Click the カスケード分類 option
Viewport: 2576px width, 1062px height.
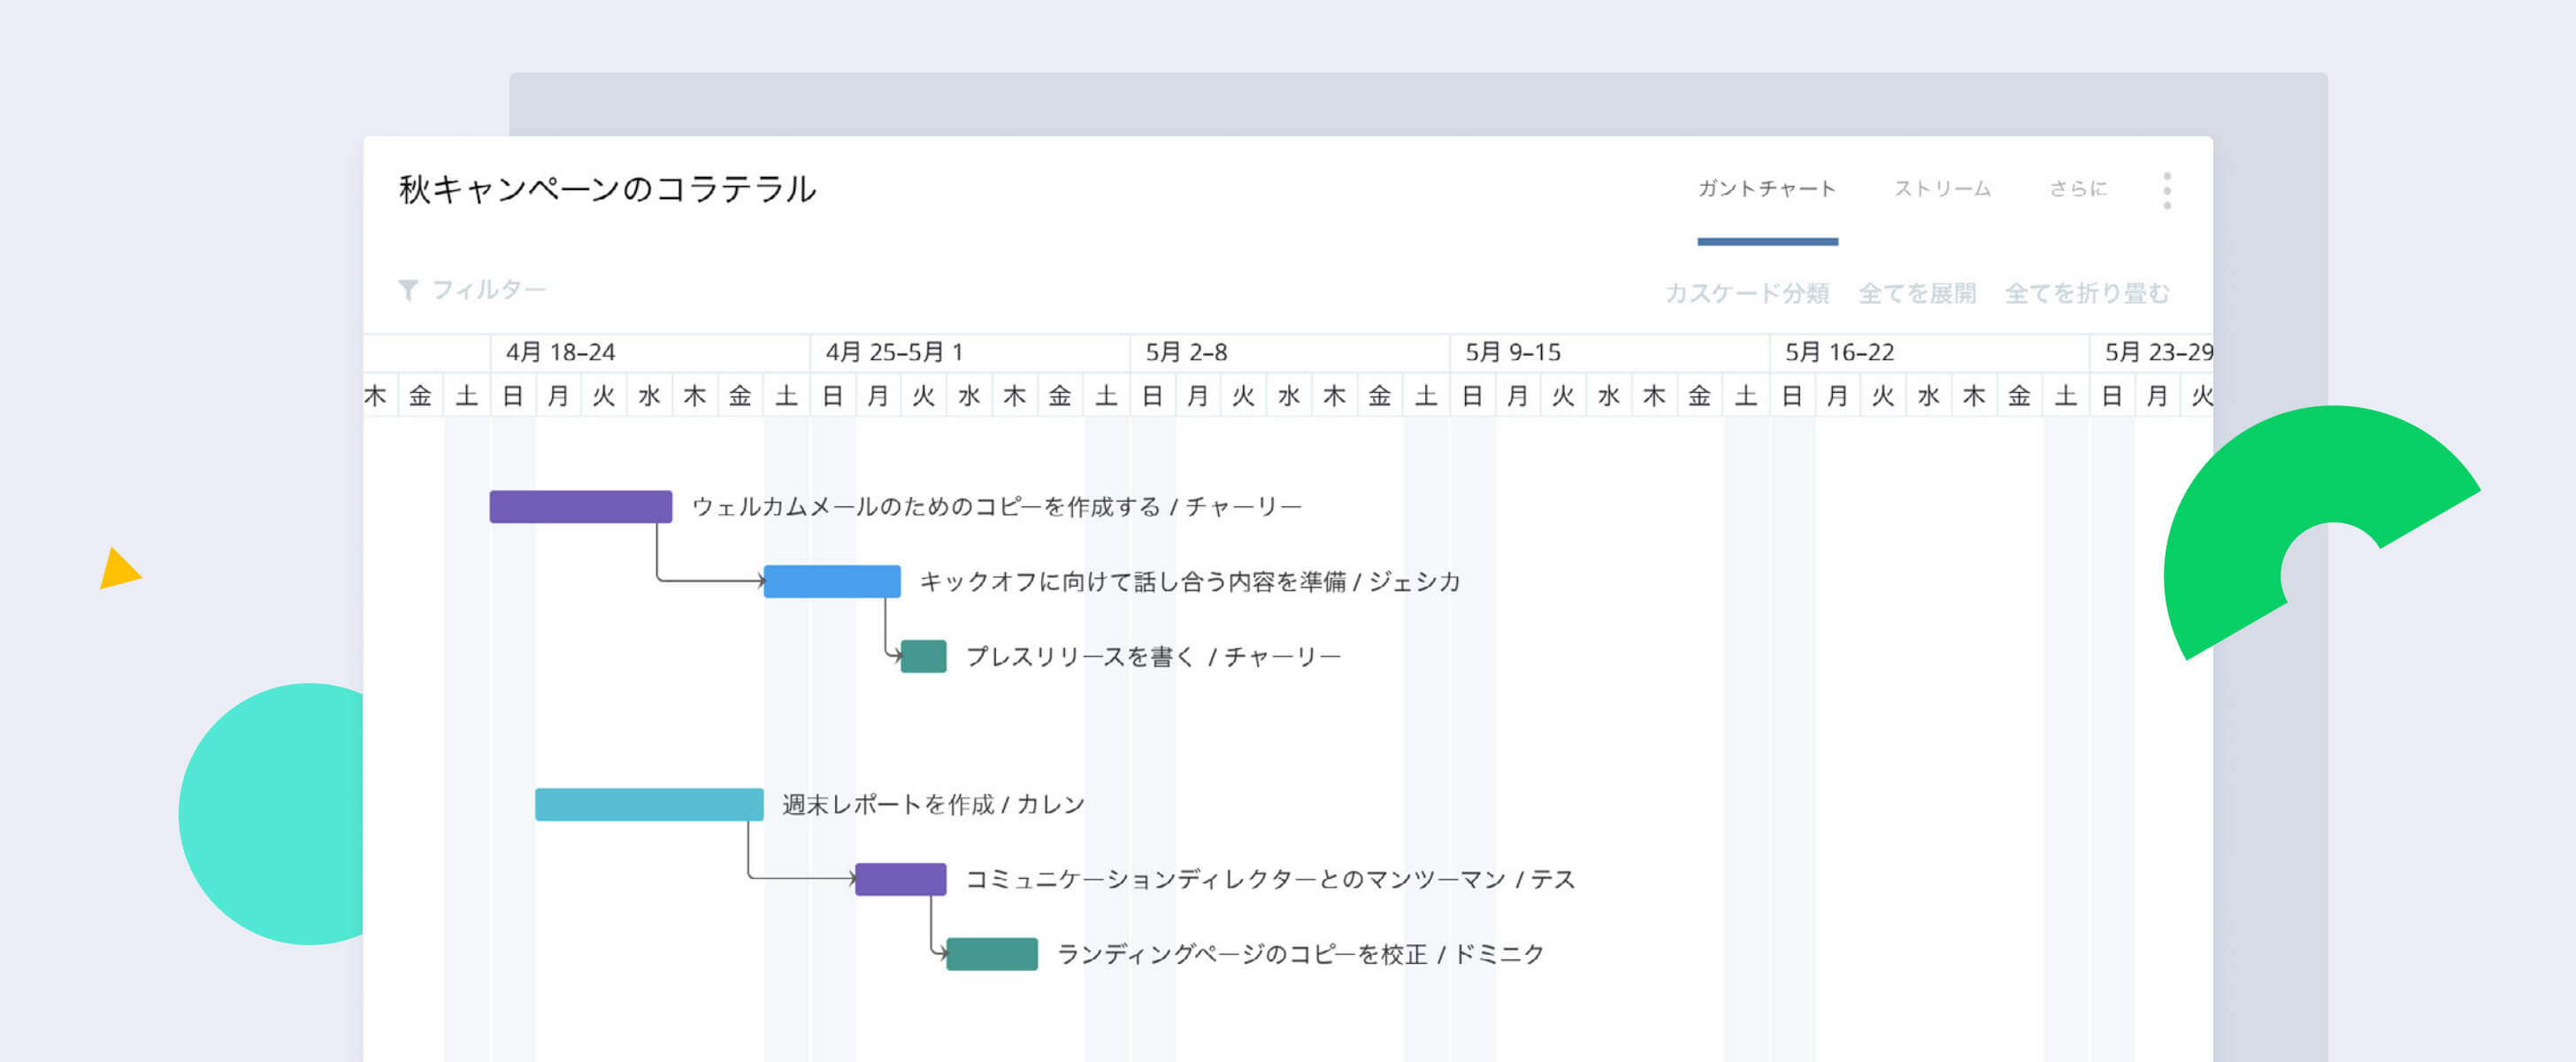point(1747,293)
